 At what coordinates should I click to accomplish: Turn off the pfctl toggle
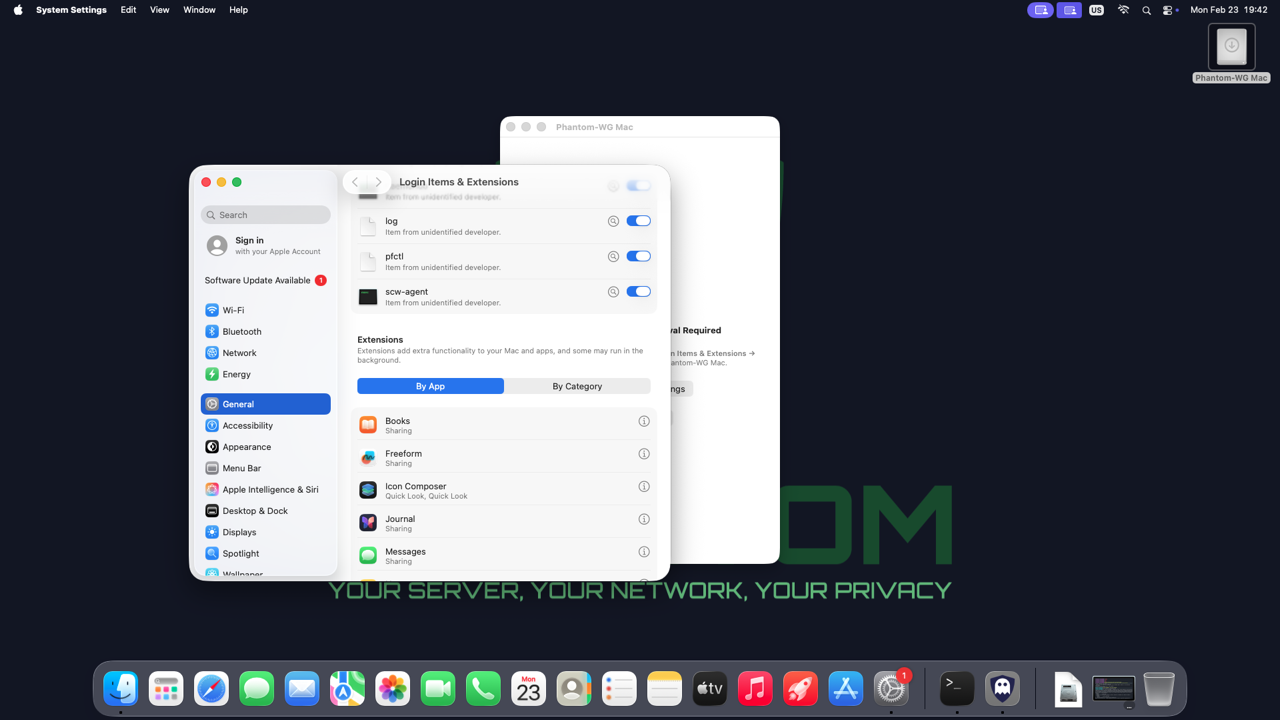[638, 257]
